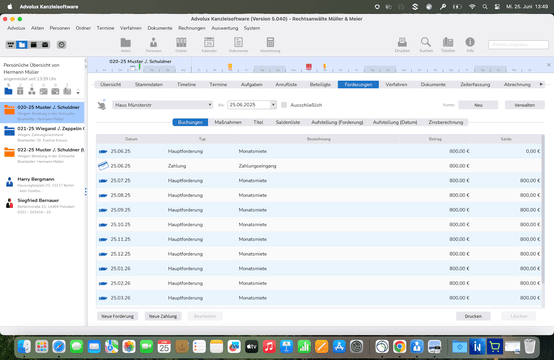Select the mail view mode icon
Screen dimensions: 554x360
[45, 45]
